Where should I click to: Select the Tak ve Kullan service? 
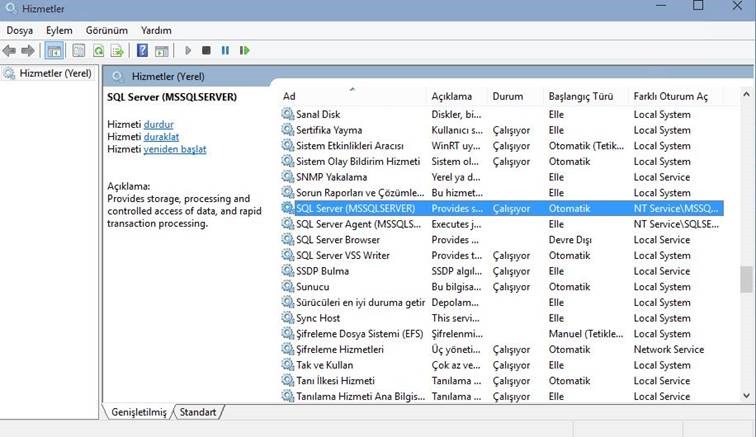[324, 365]
